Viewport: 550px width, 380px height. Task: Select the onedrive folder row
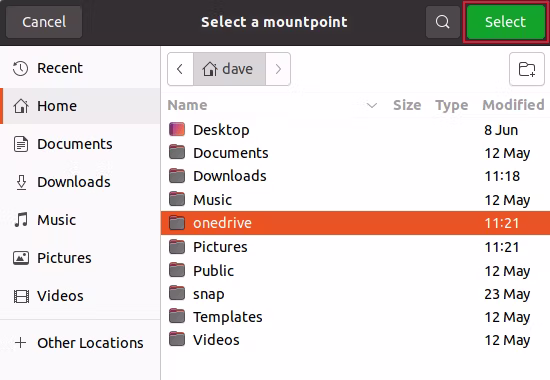pos(355,223)
